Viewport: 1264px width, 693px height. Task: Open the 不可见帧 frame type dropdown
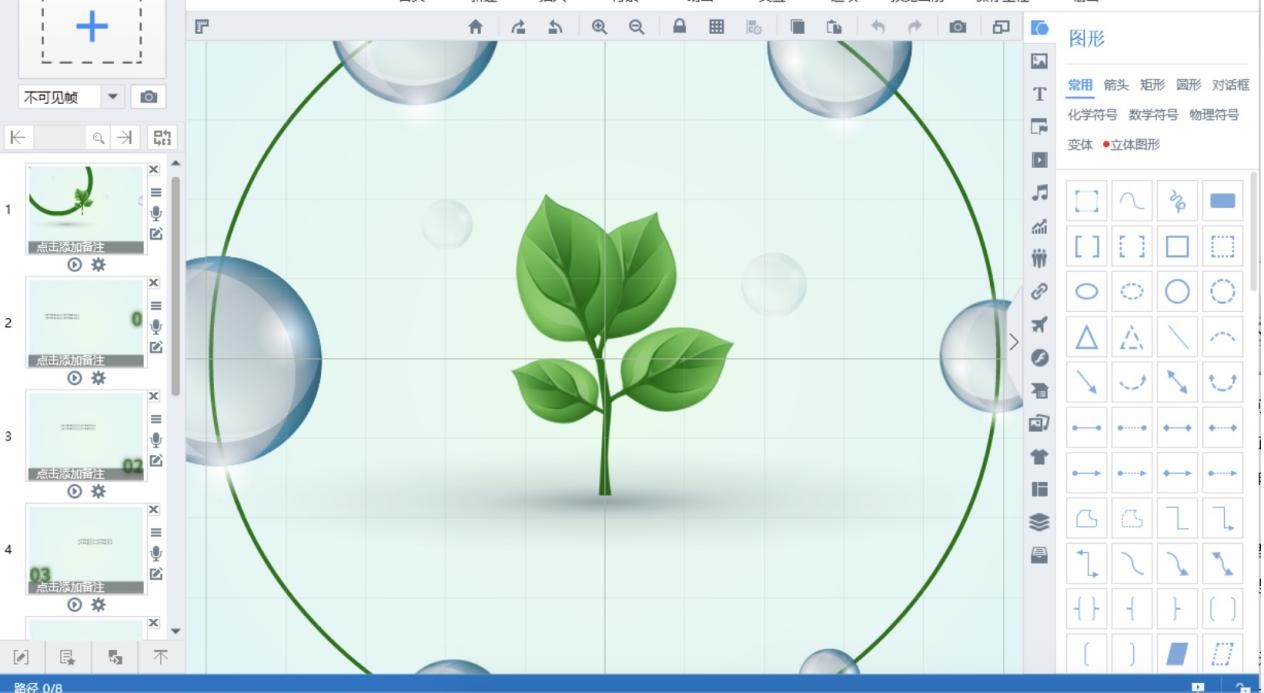(112, 97)
